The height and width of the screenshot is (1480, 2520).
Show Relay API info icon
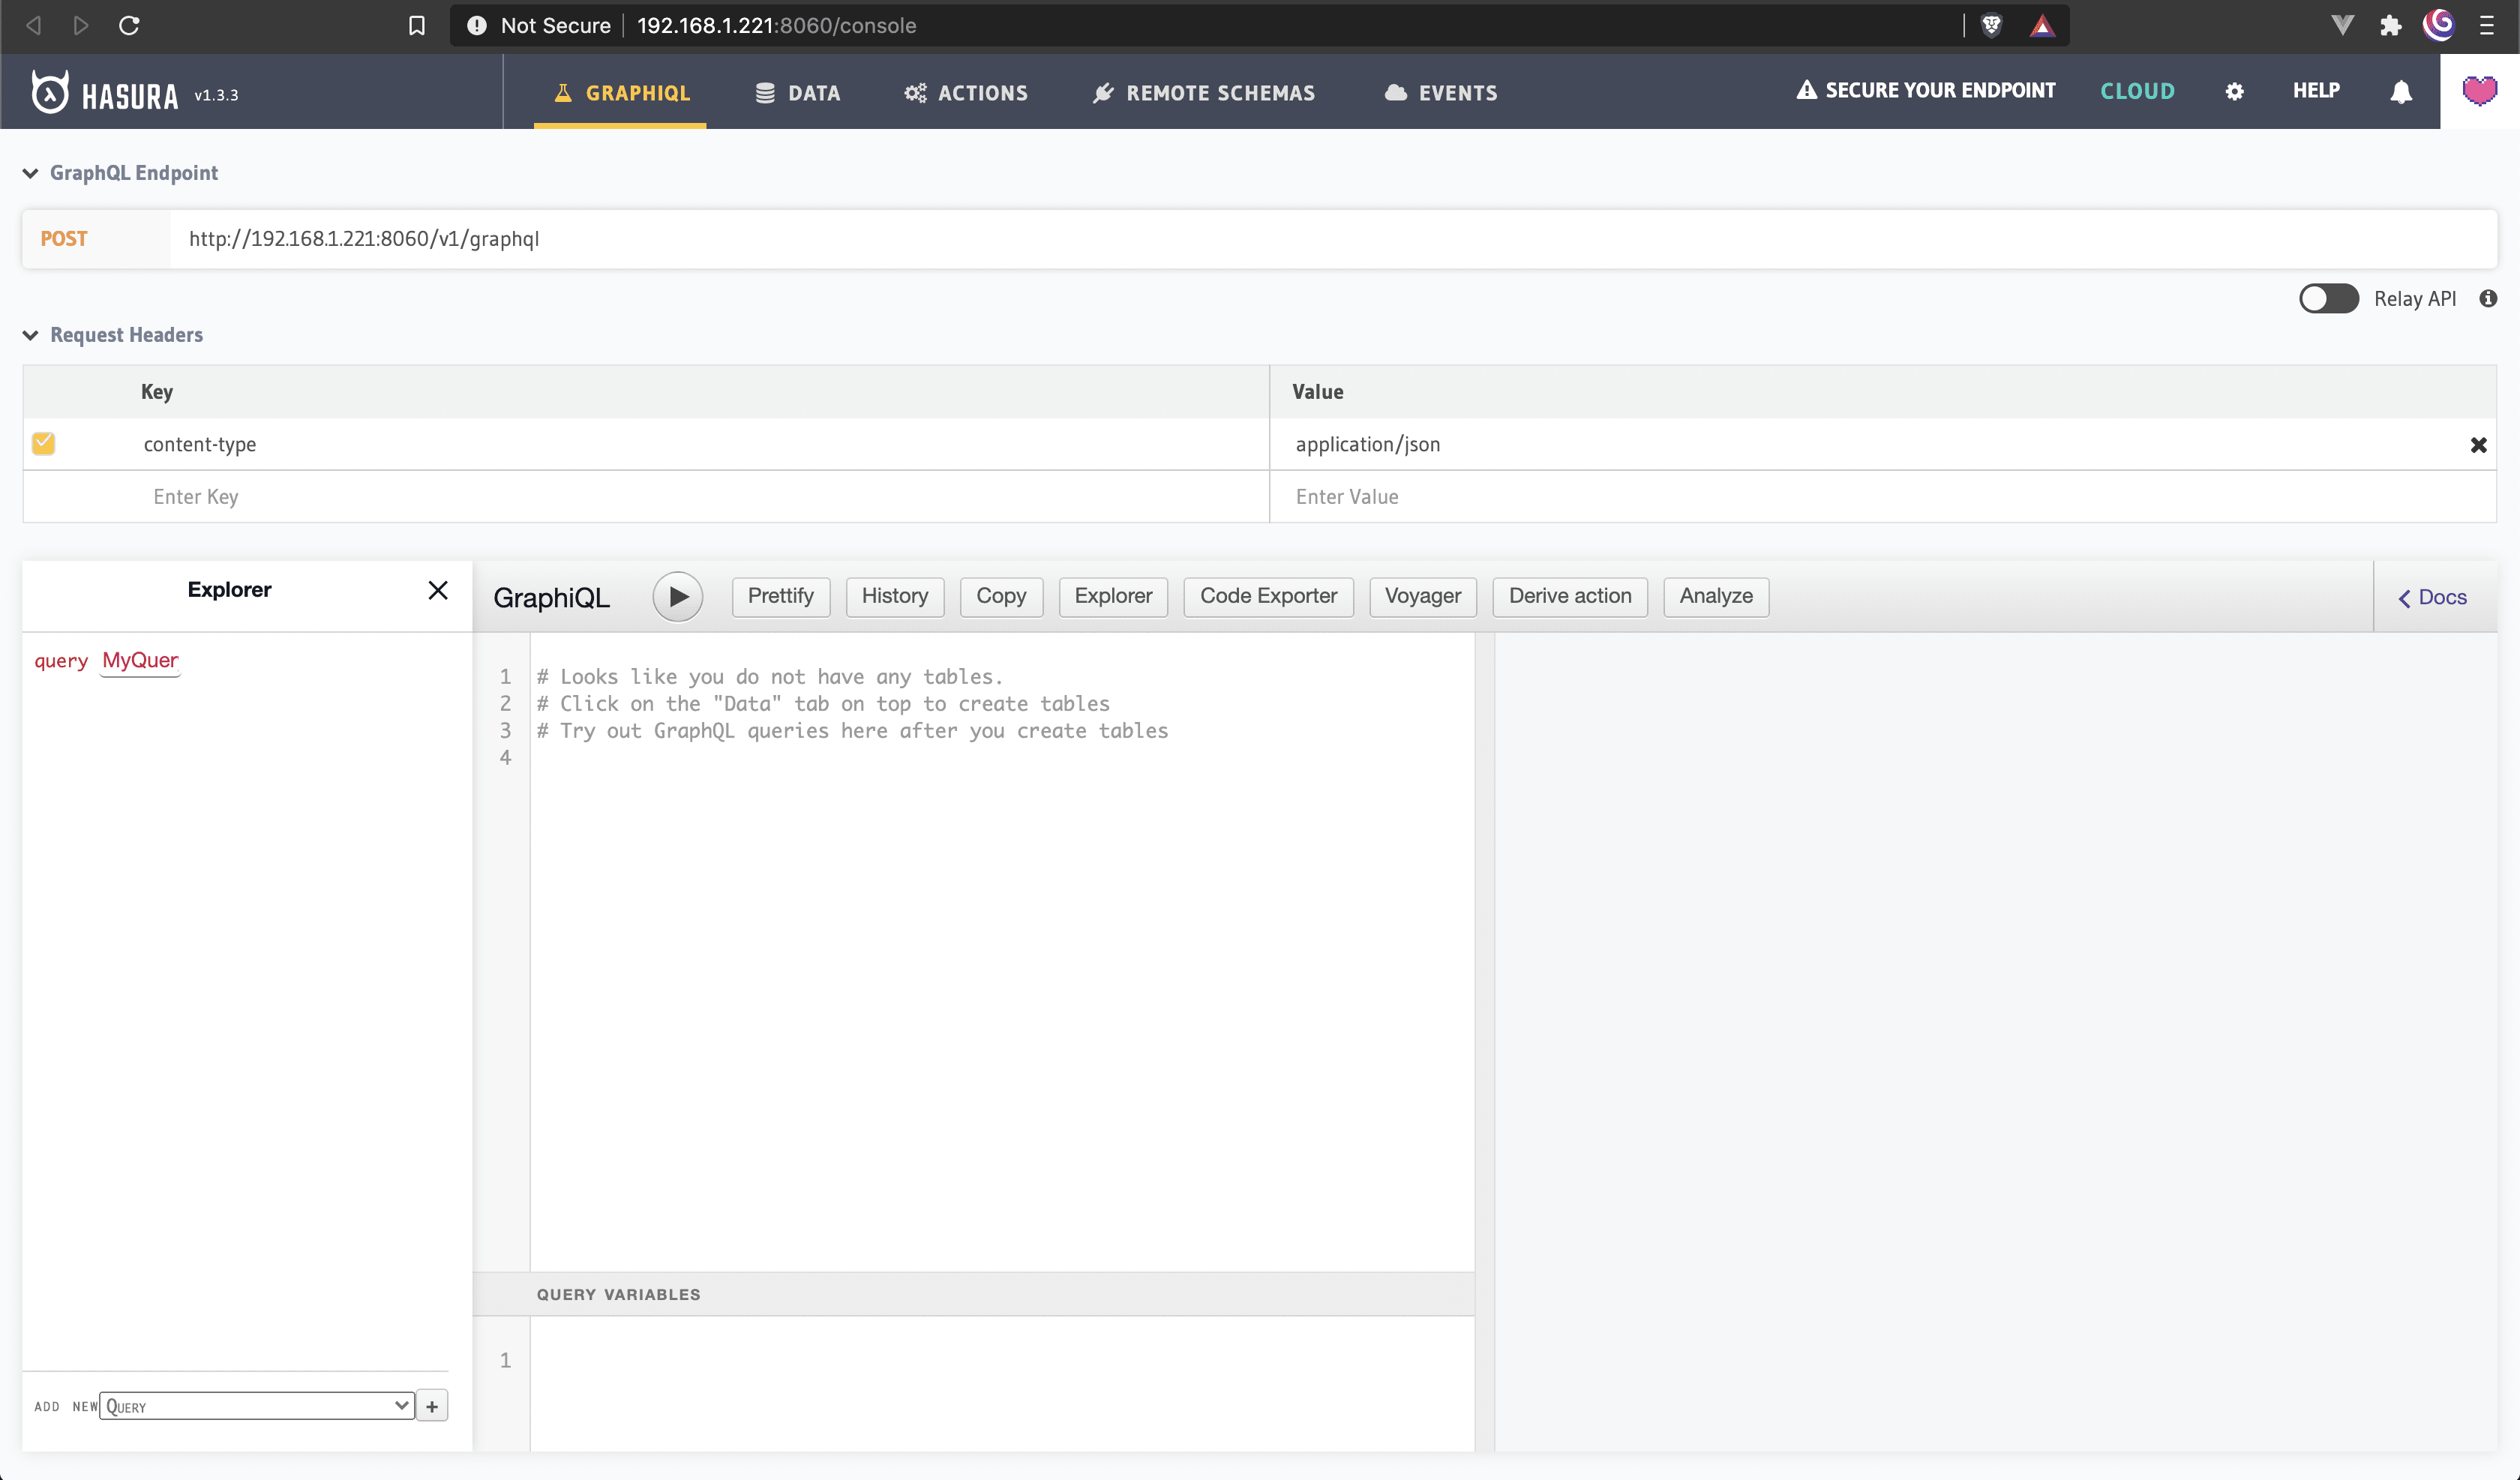pos(2488,298)
